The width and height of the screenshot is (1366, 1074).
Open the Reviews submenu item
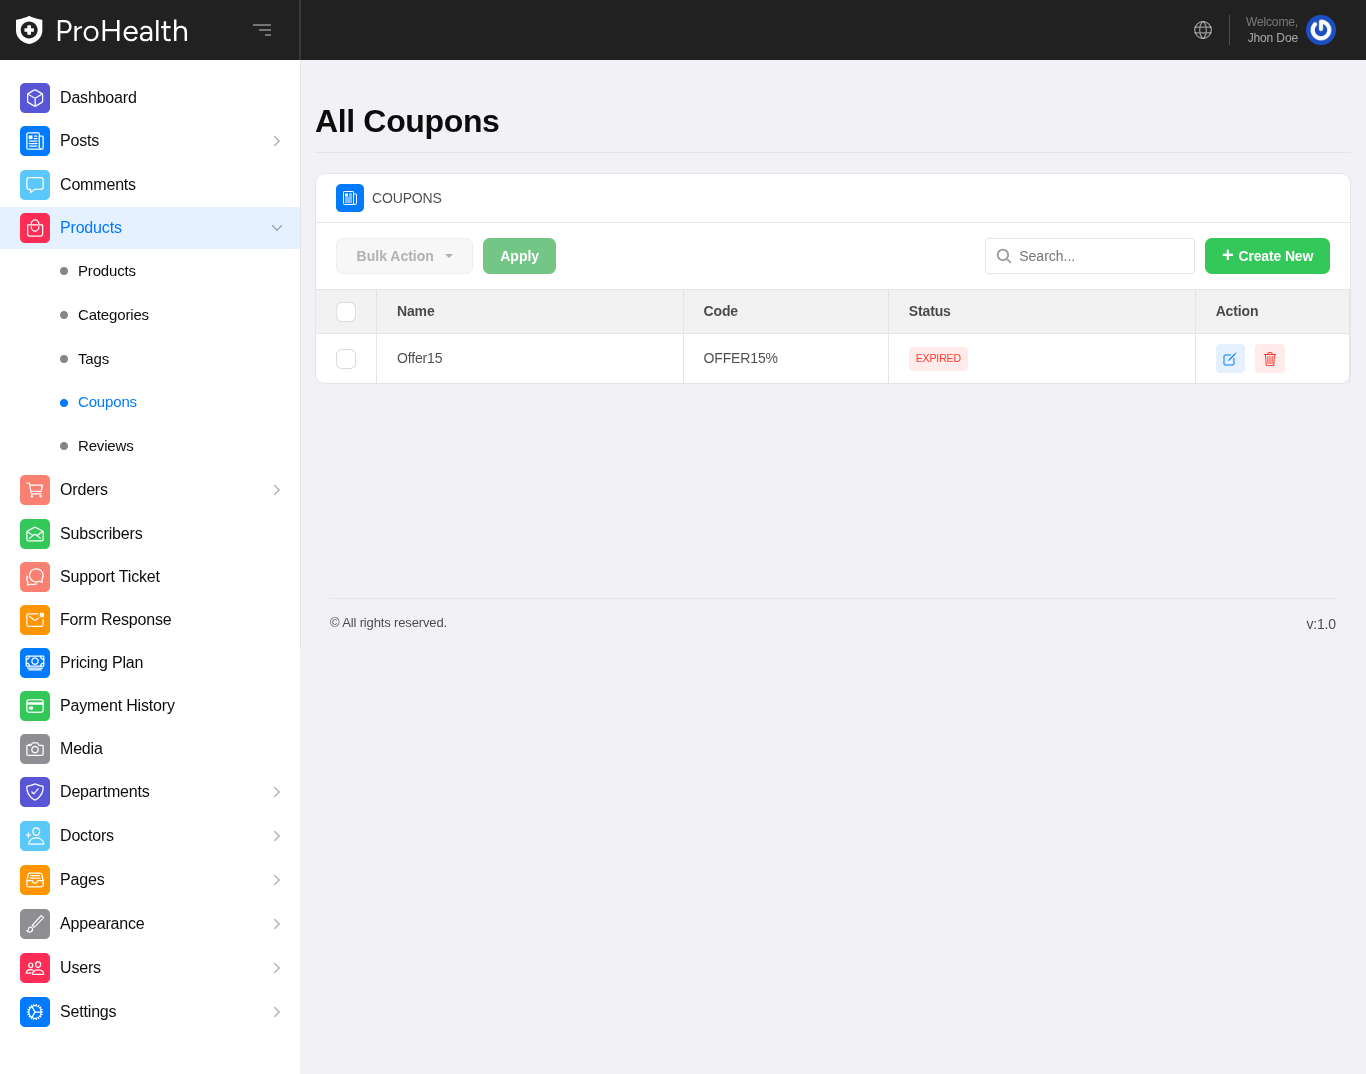[105, 446]
